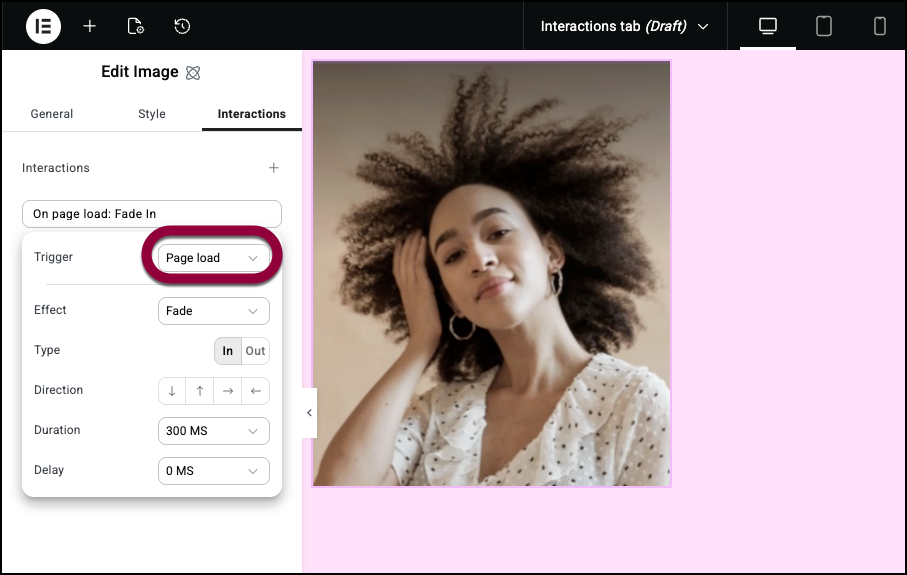Add a new interaction with plus icon
Image resolution: width=907 pixels, height=575 pixels.
pos(274,168)
